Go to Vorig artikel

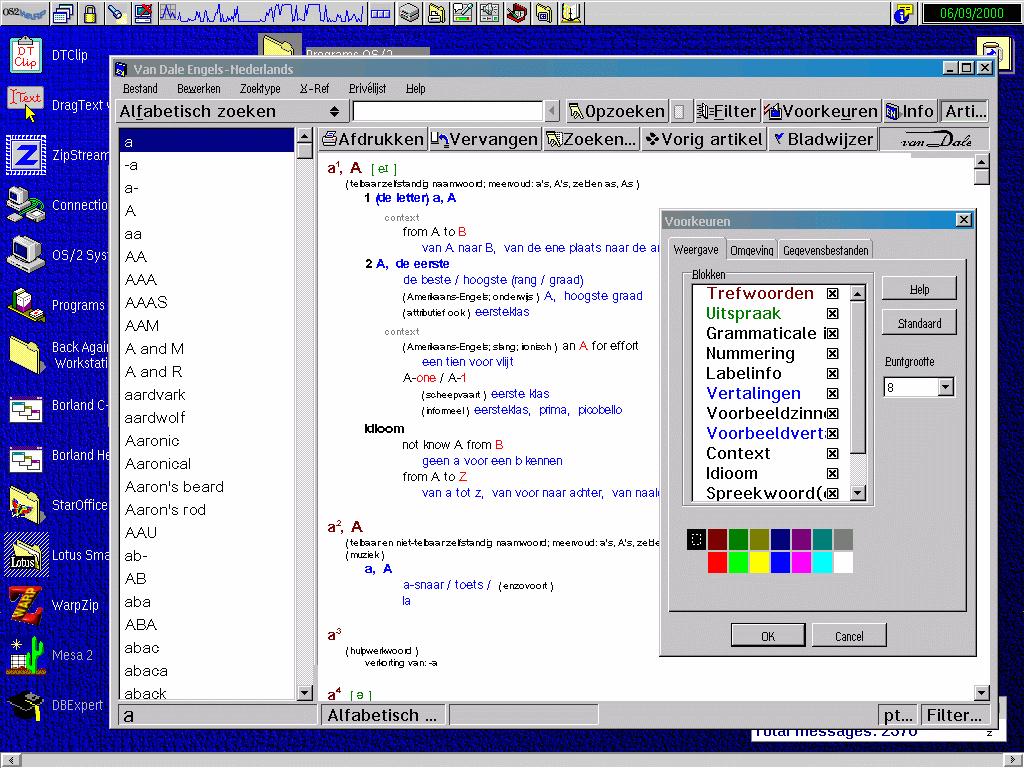coord(703,139)
